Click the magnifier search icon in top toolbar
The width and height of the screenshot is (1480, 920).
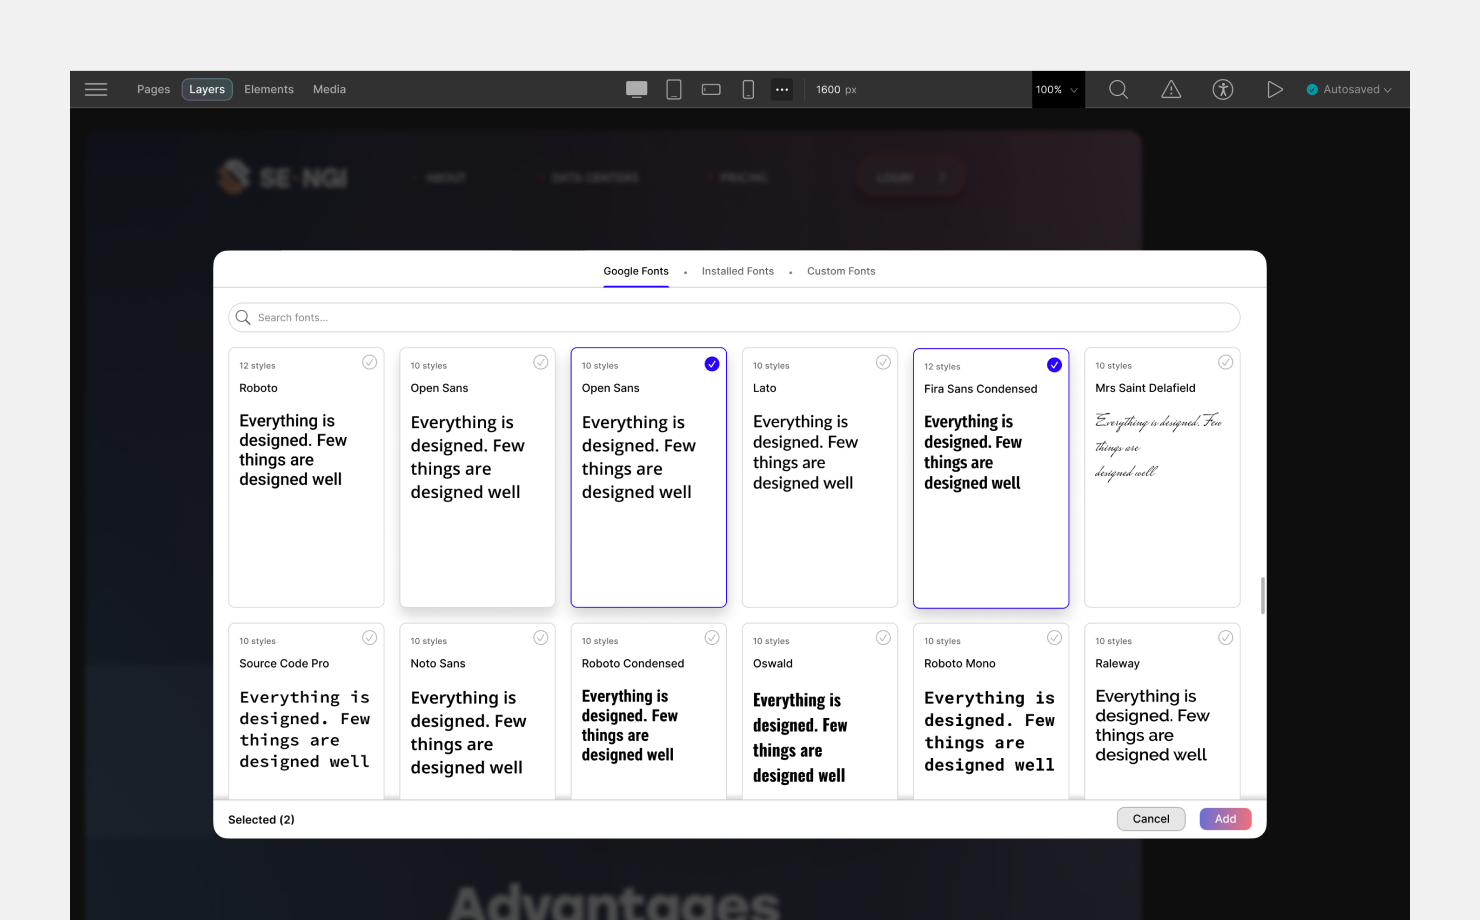1119,89
